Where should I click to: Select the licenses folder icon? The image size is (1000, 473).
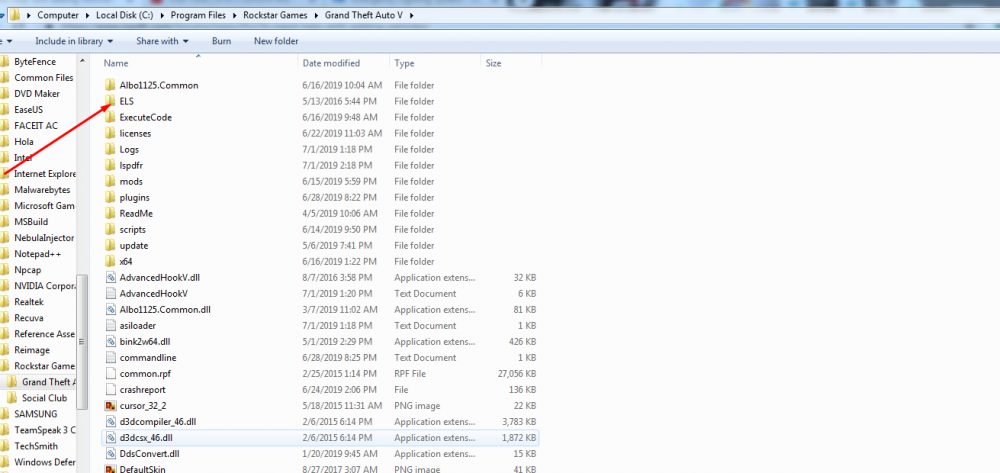tap(110, 133)
